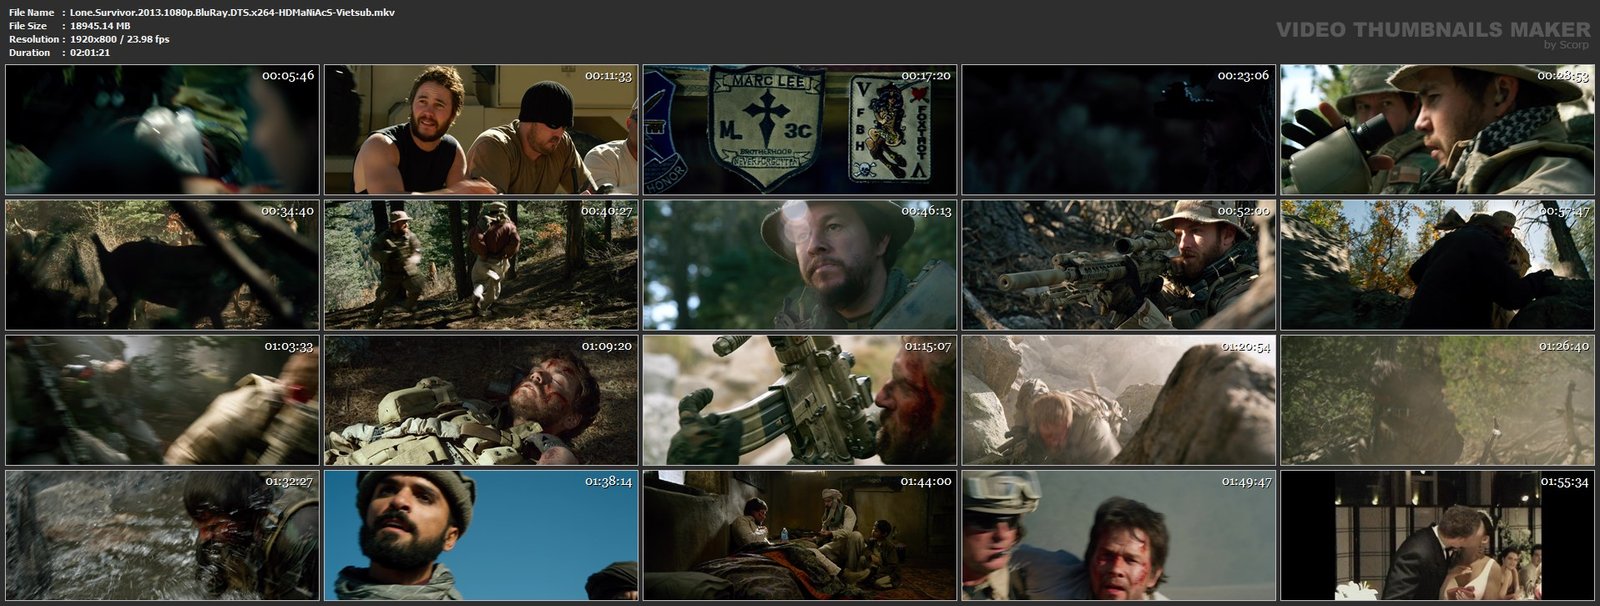1600x606 pixels.
Task: Select thumbnail at timestamp 00:57:47
Action: pyautogui.click(x=1438, y=265)
